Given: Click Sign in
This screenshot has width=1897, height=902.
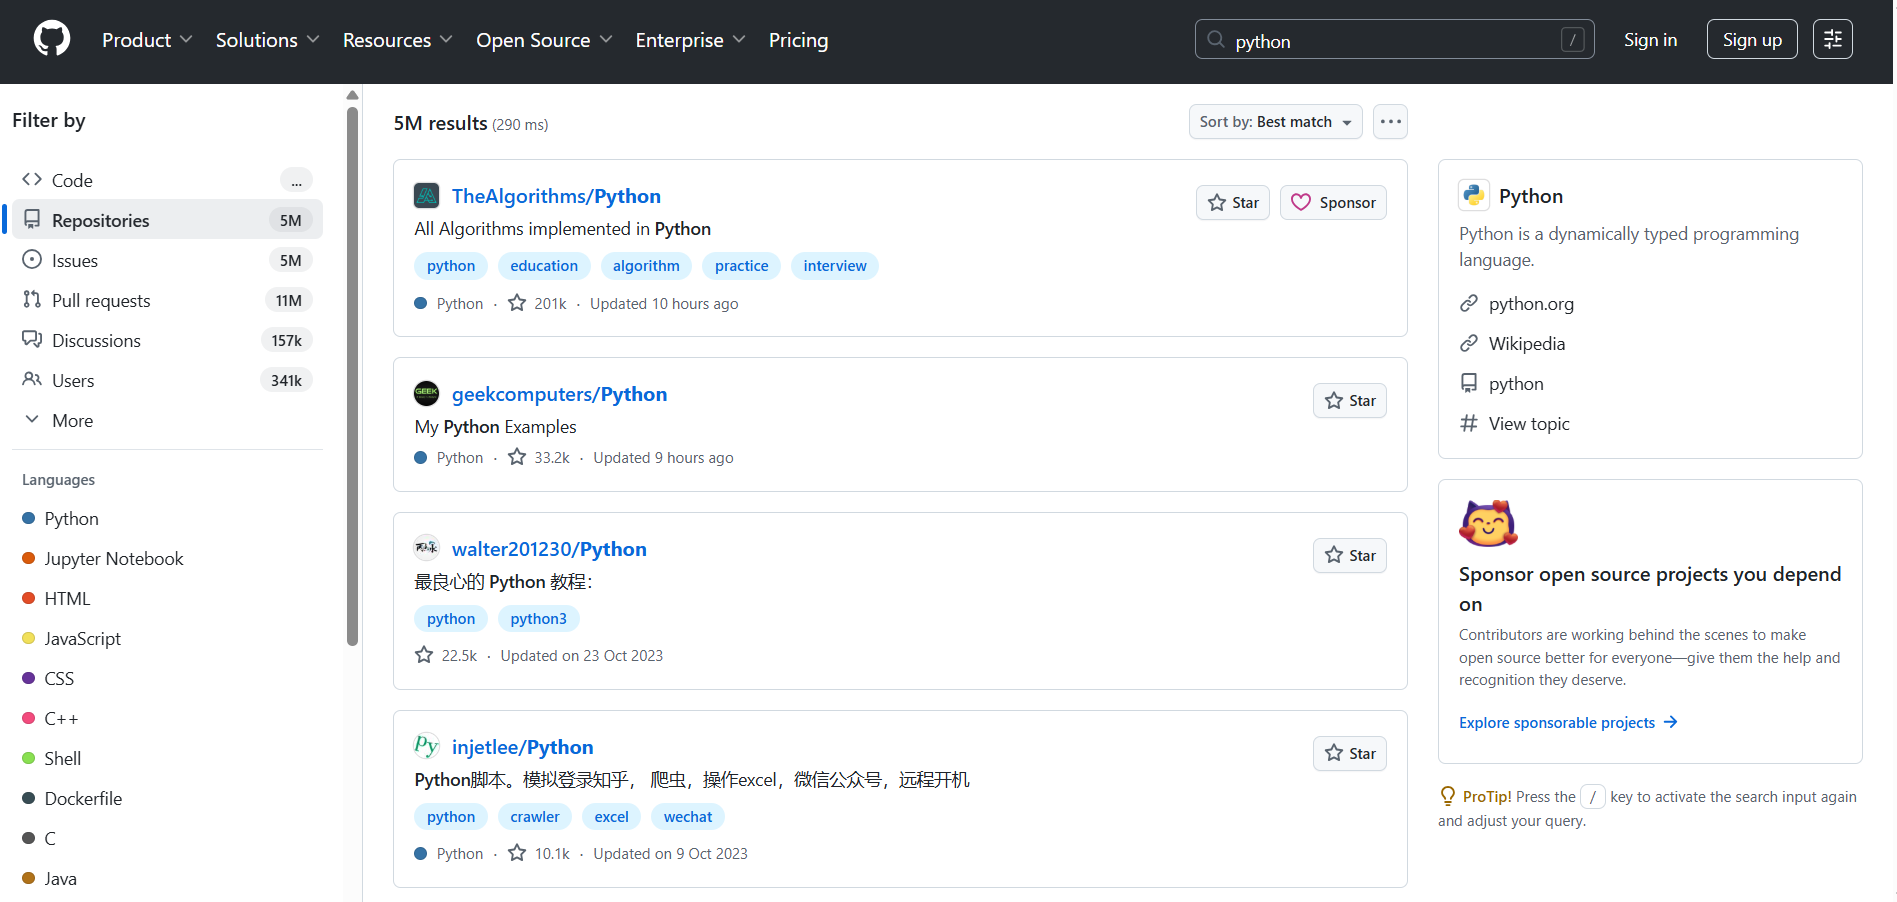Looking at the screenshot, I should 1650,40.
